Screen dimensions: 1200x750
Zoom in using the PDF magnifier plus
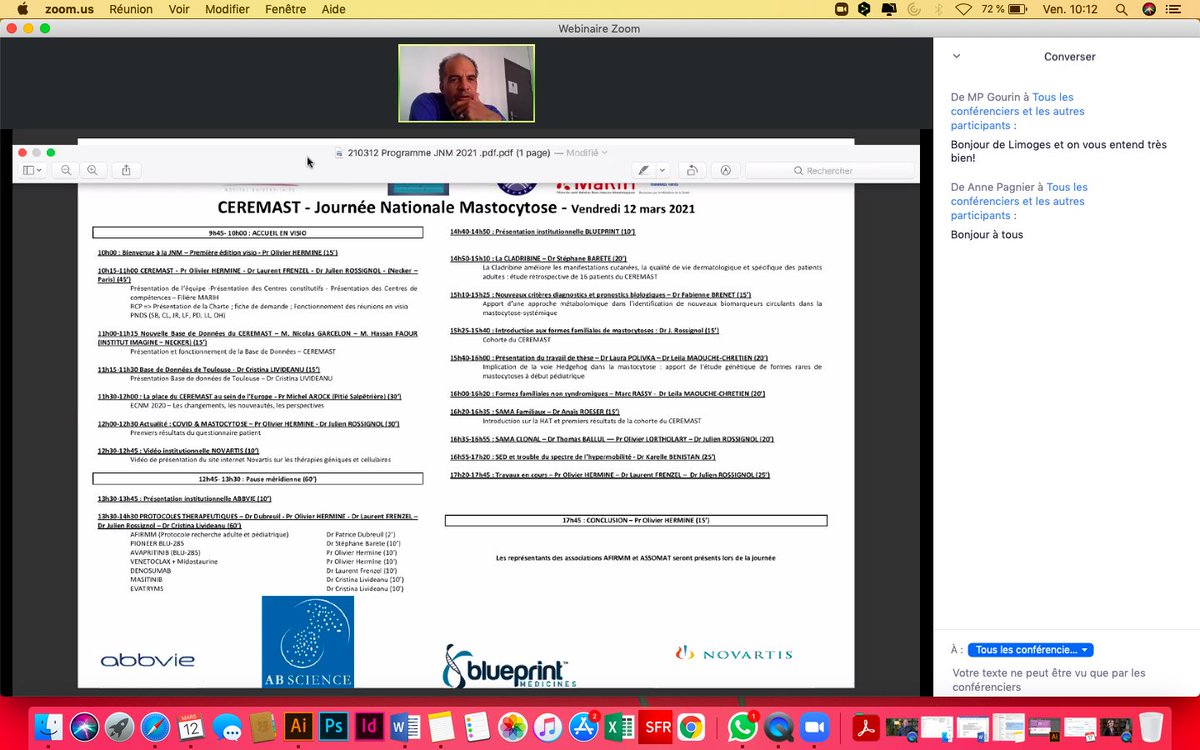click(92, 170)
